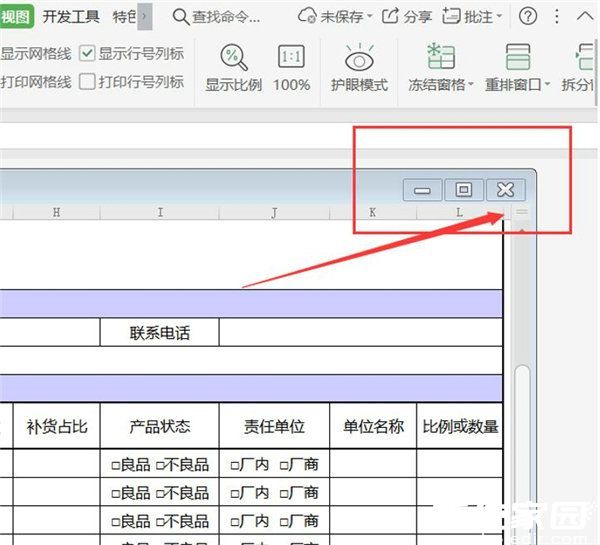Check 打印行号列标 checkbox
The width and height of the screenshot is (600, 545).
coord(87,82)
